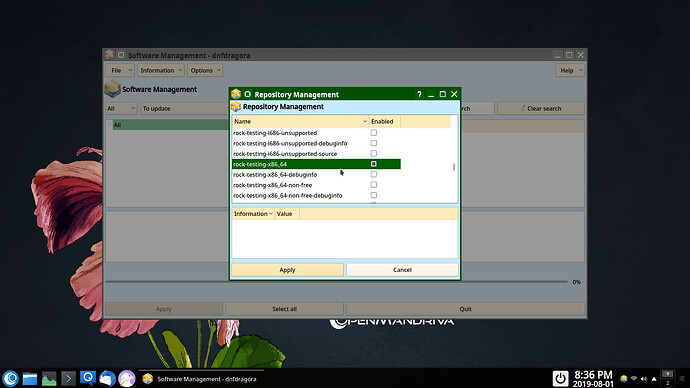This screenshot has width=690, height=388.
Task: Open the Help menu in dnfdragora
Action: 570,70
